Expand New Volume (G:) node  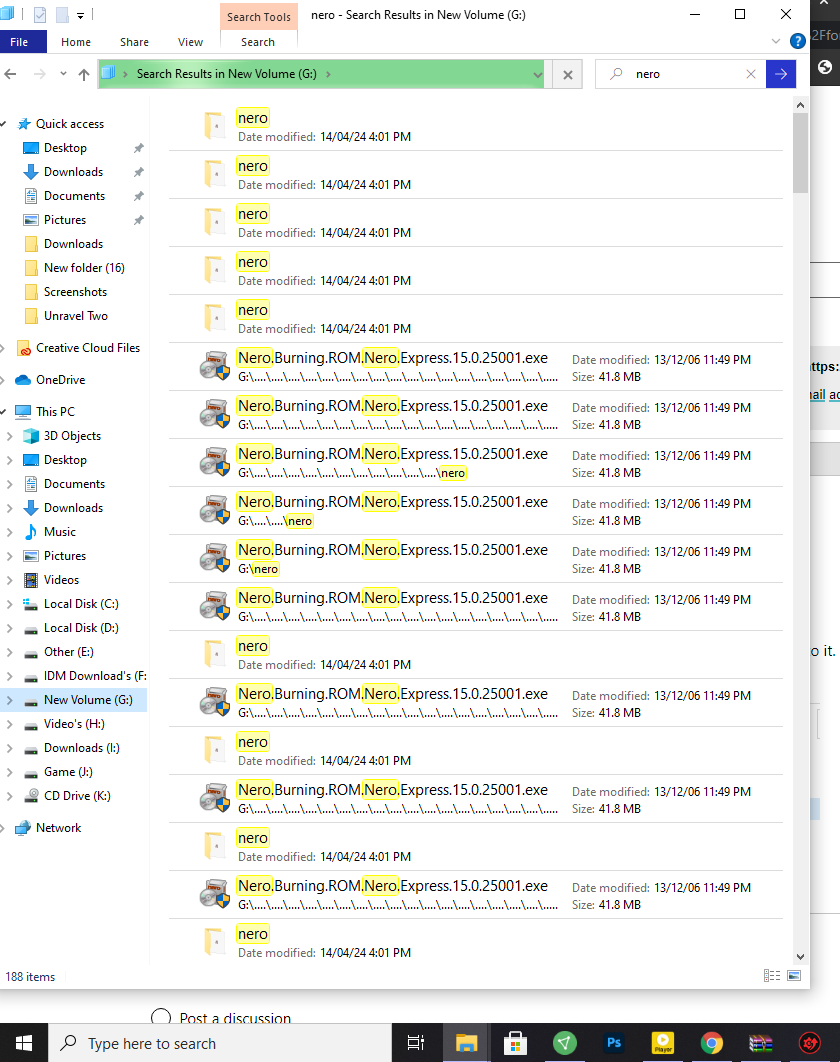tap(9, 700)
